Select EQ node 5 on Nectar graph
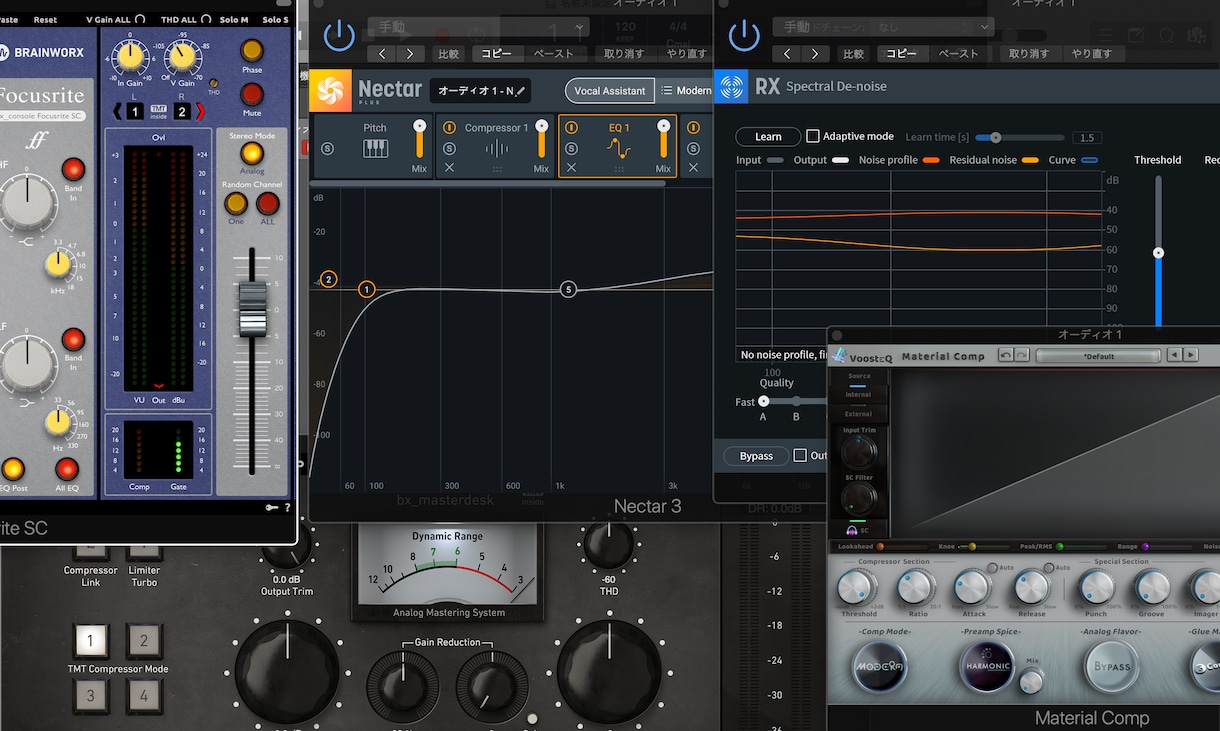Viewport: 1220px width, 731px height. [568, 289]
